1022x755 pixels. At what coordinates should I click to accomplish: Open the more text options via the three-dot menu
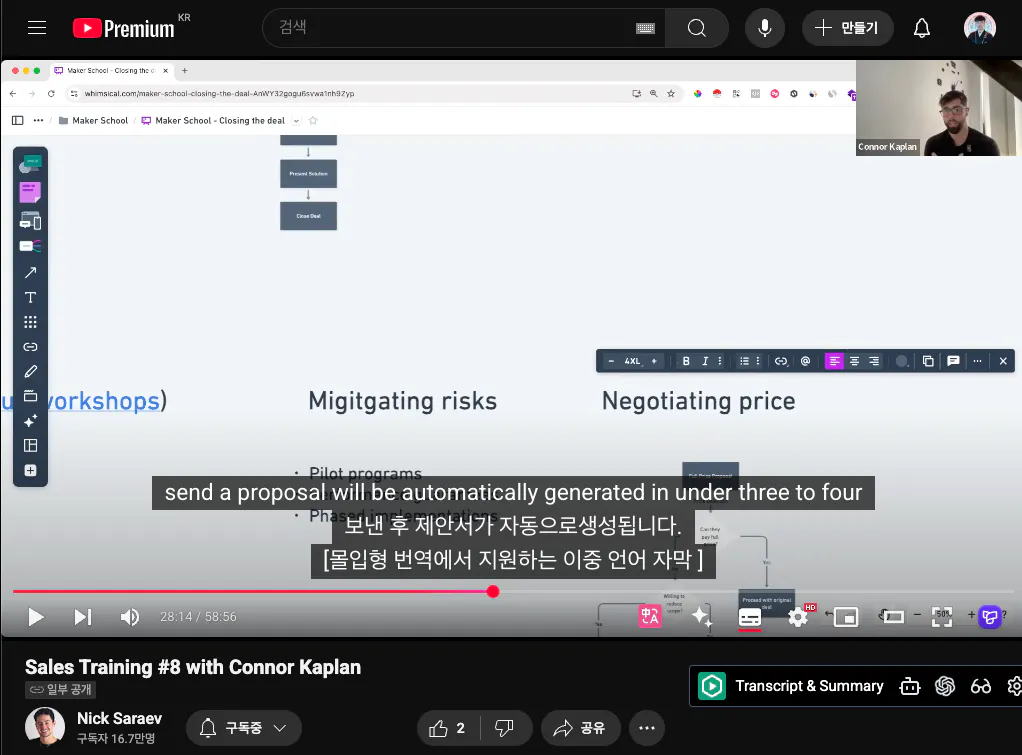point(977,361)
